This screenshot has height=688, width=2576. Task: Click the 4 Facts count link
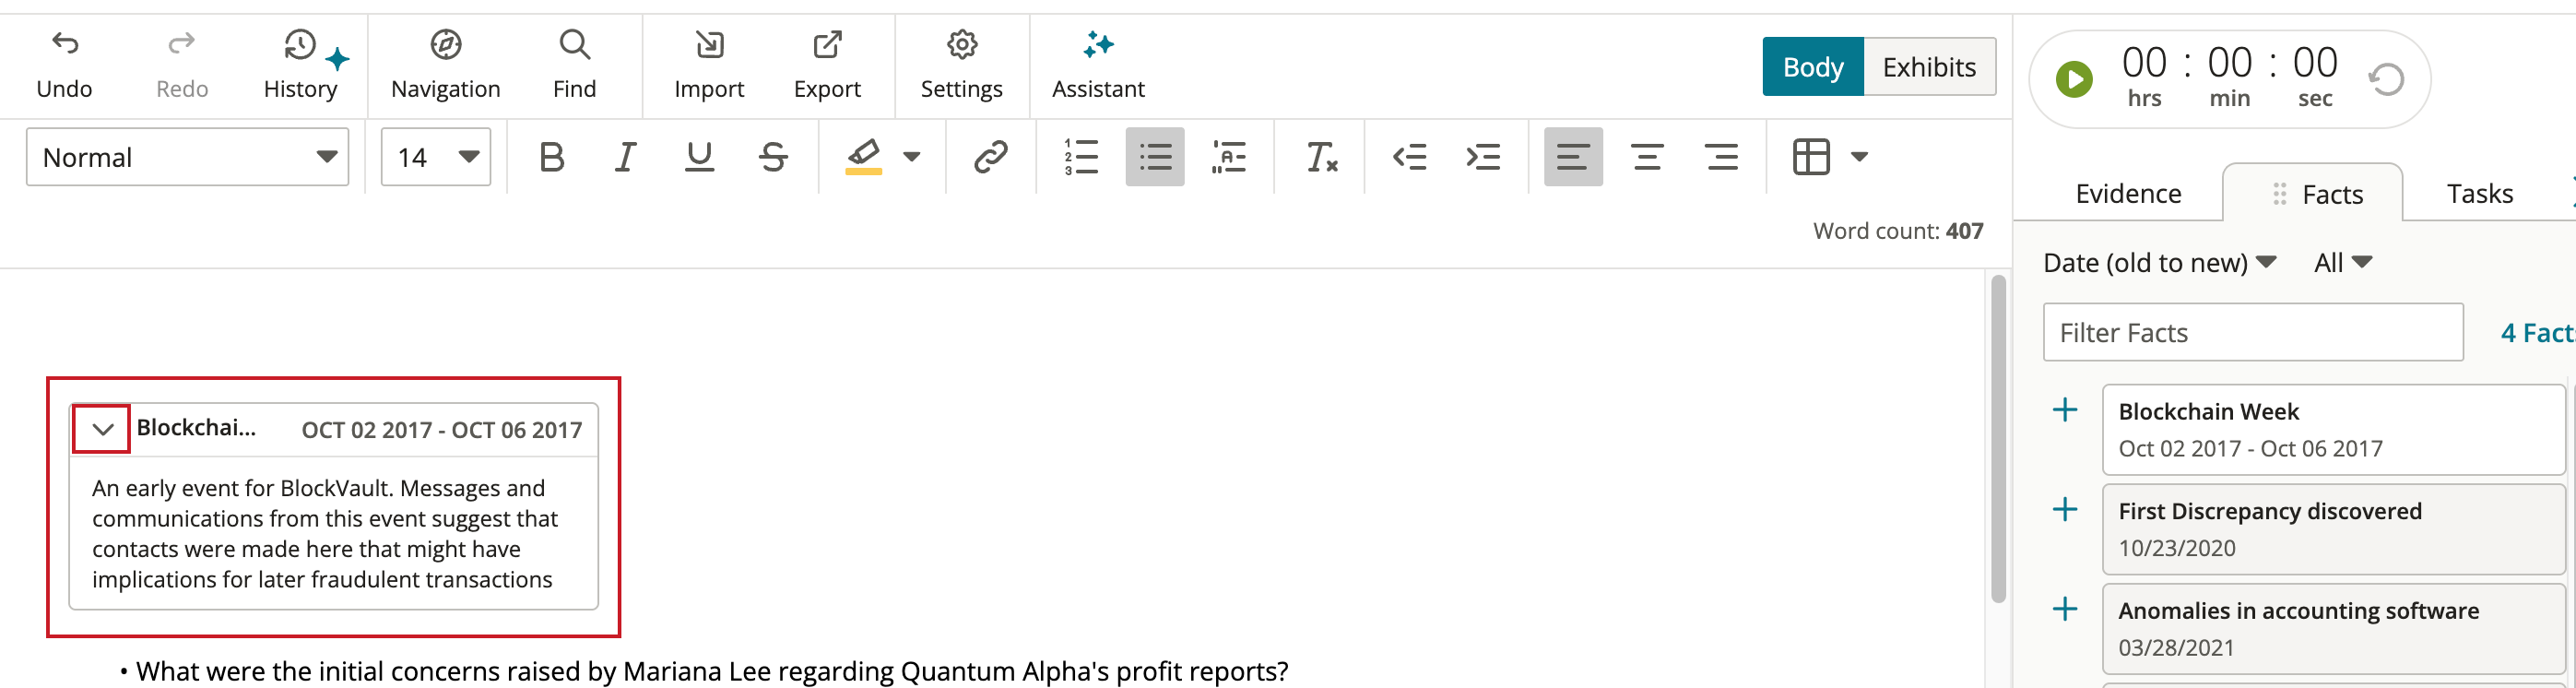2538,333
